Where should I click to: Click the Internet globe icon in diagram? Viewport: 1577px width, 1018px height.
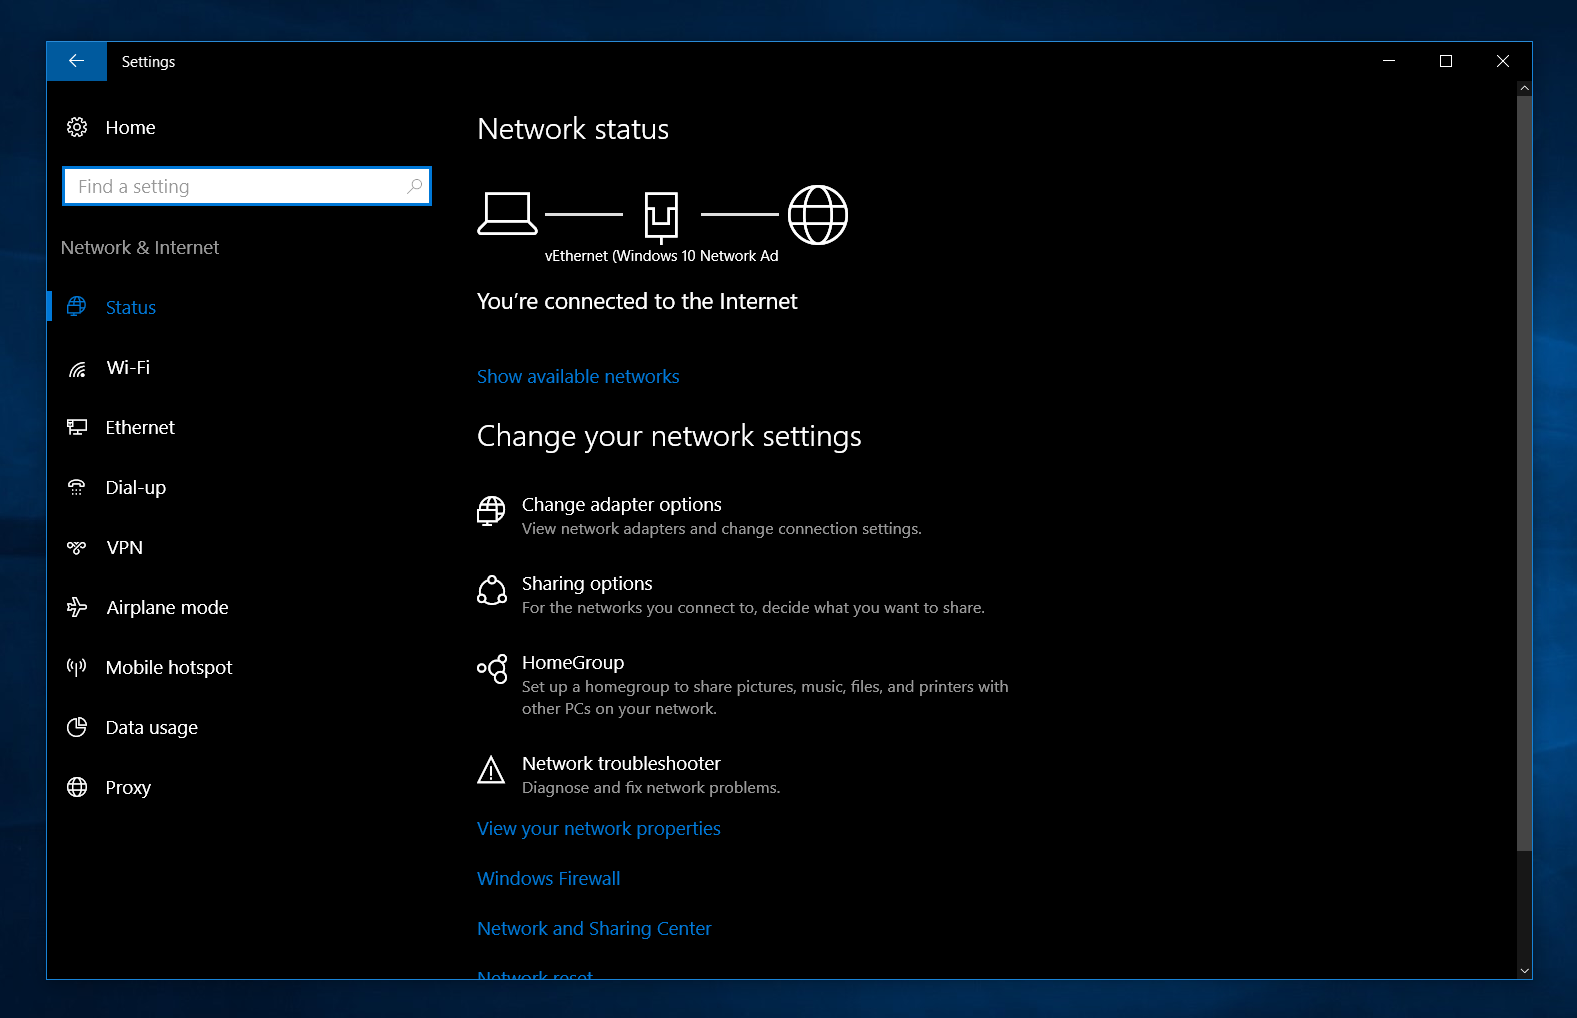tap(818, 215)
